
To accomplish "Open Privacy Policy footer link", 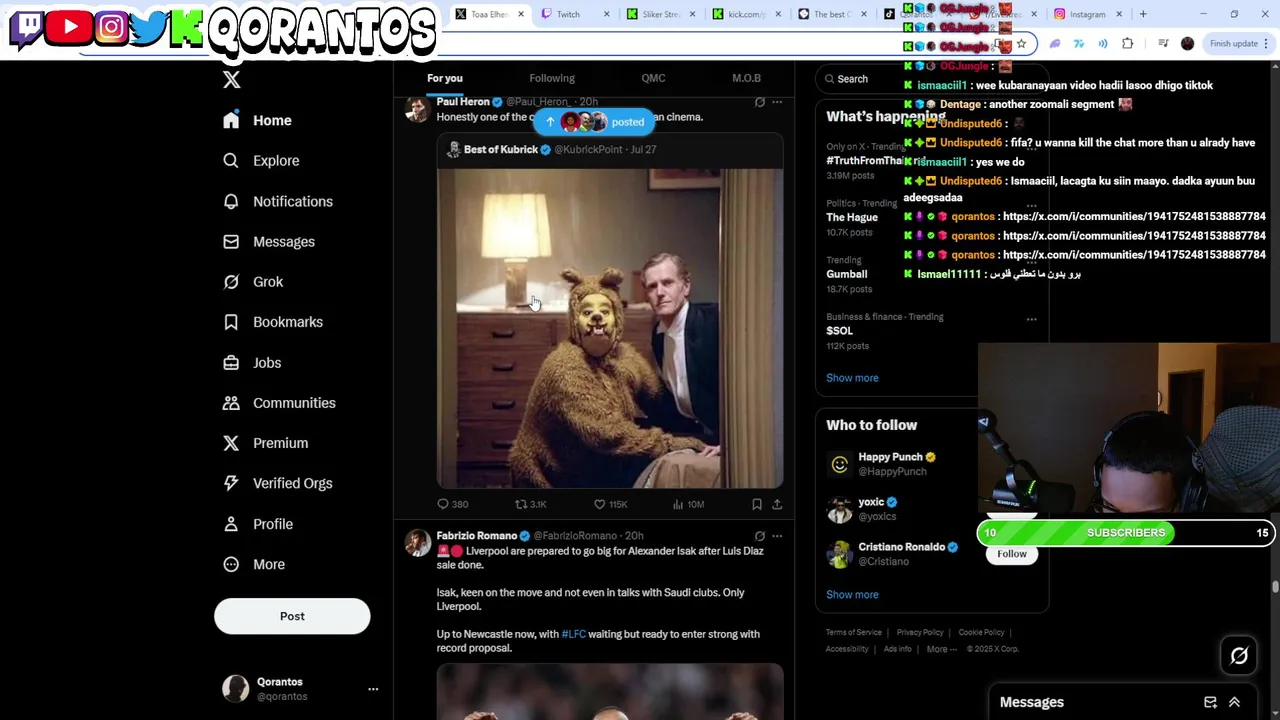I will (920, 632).
